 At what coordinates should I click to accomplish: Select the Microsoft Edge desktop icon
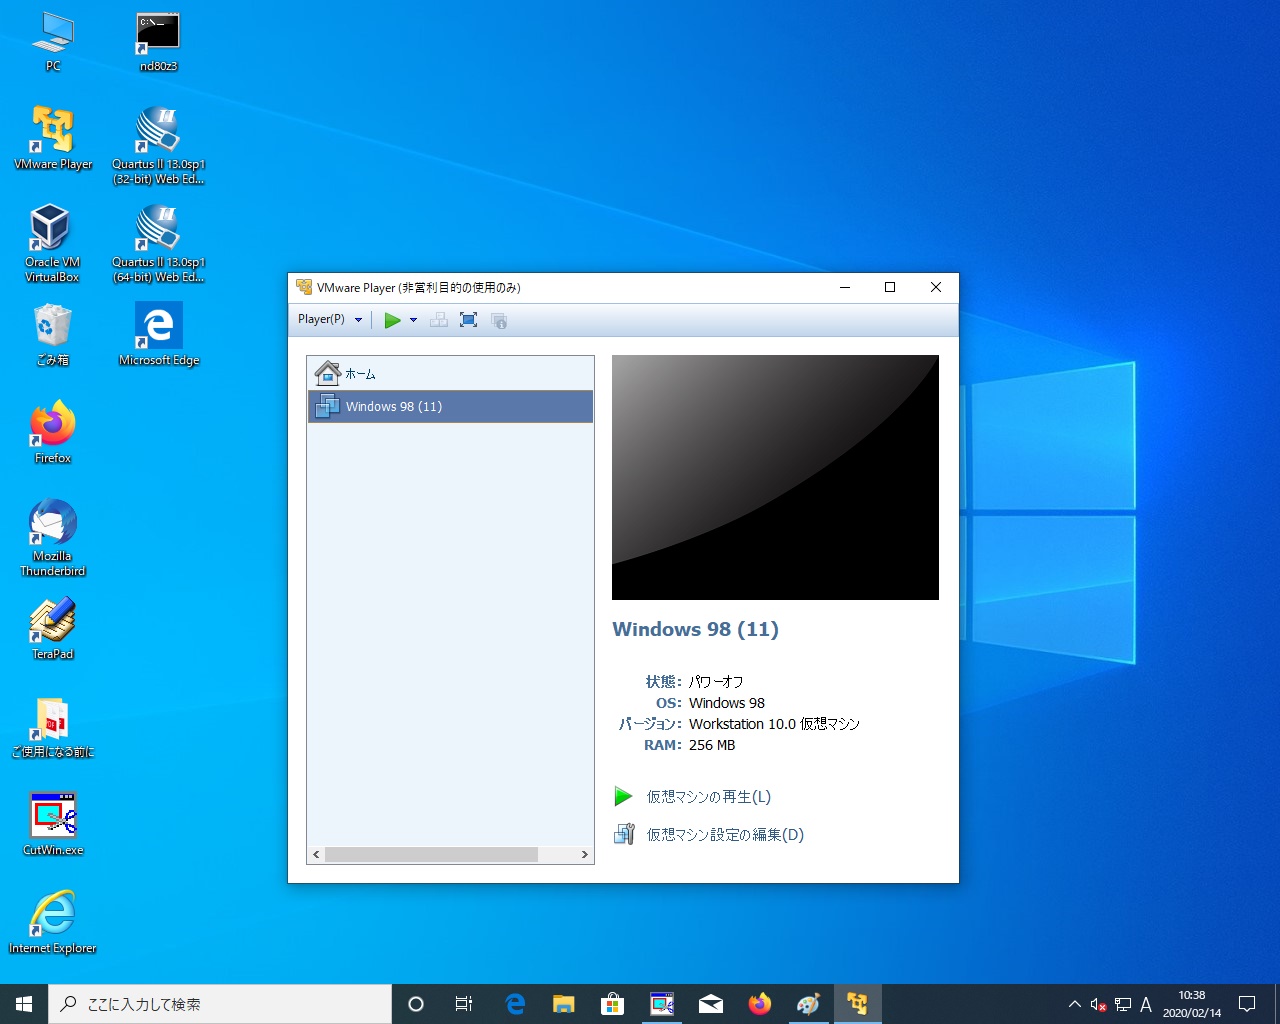click(159, 335)
